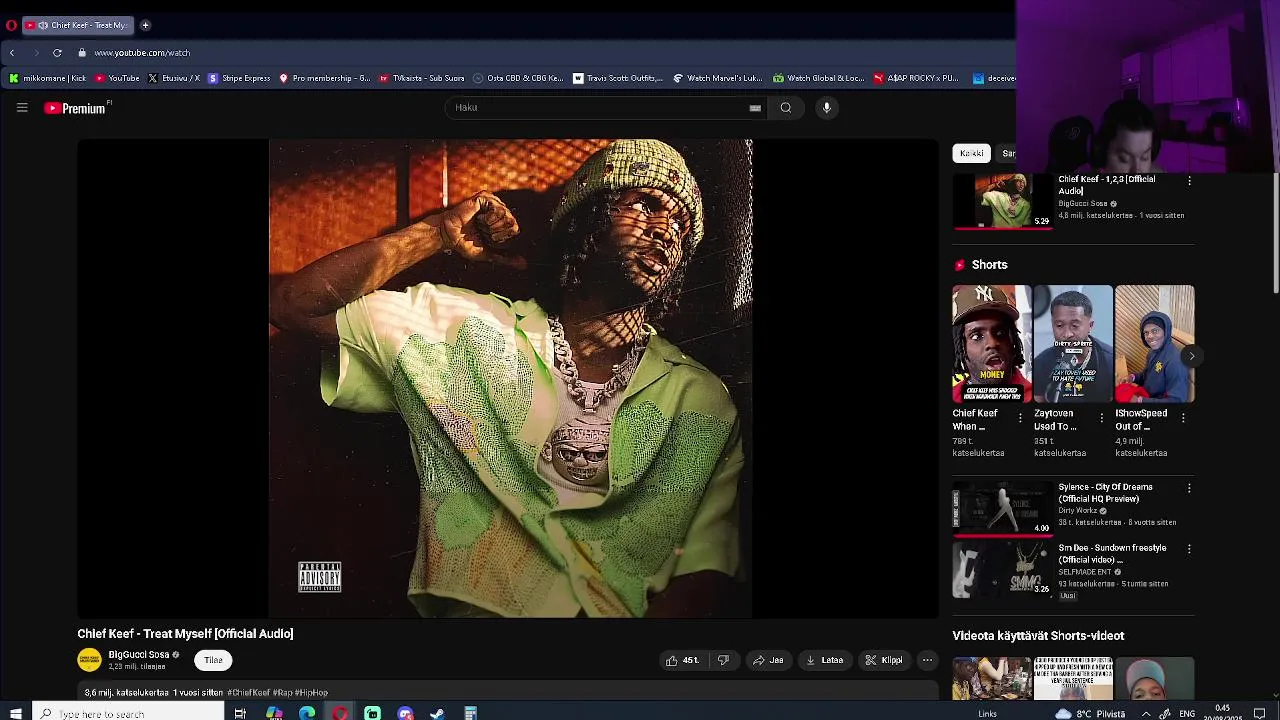This screenshot has height=720, width=1280.
Task: Select the Chief Keef - Treat Myself browser tab
Action: [x=78, y=25]
